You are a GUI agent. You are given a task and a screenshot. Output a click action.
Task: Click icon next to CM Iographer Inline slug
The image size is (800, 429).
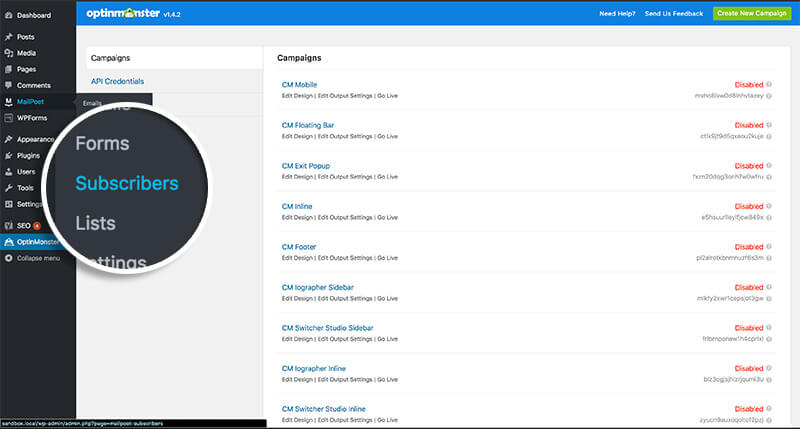769,380
